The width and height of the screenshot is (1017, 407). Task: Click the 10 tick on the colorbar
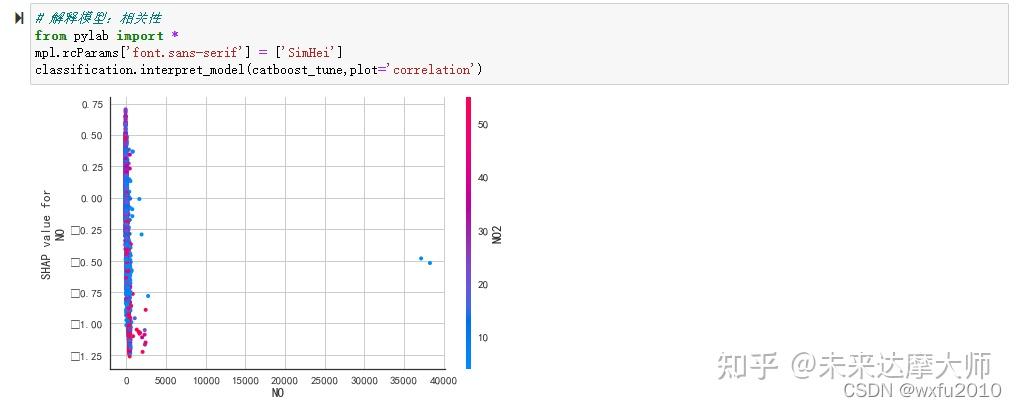(x=484, y=338)
